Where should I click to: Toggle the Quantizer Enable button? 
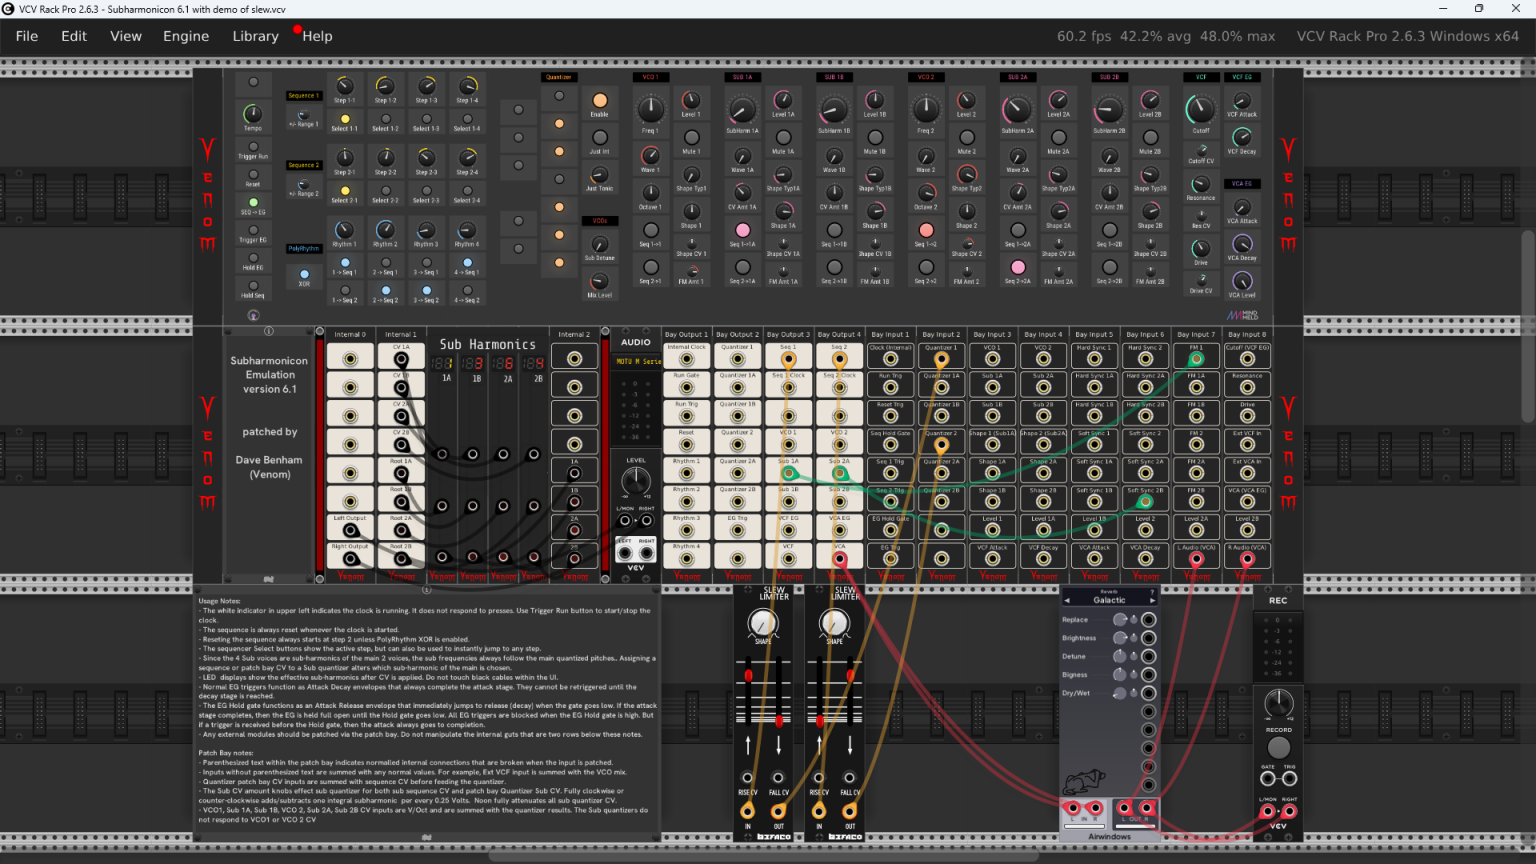click(x=599, y=100)
